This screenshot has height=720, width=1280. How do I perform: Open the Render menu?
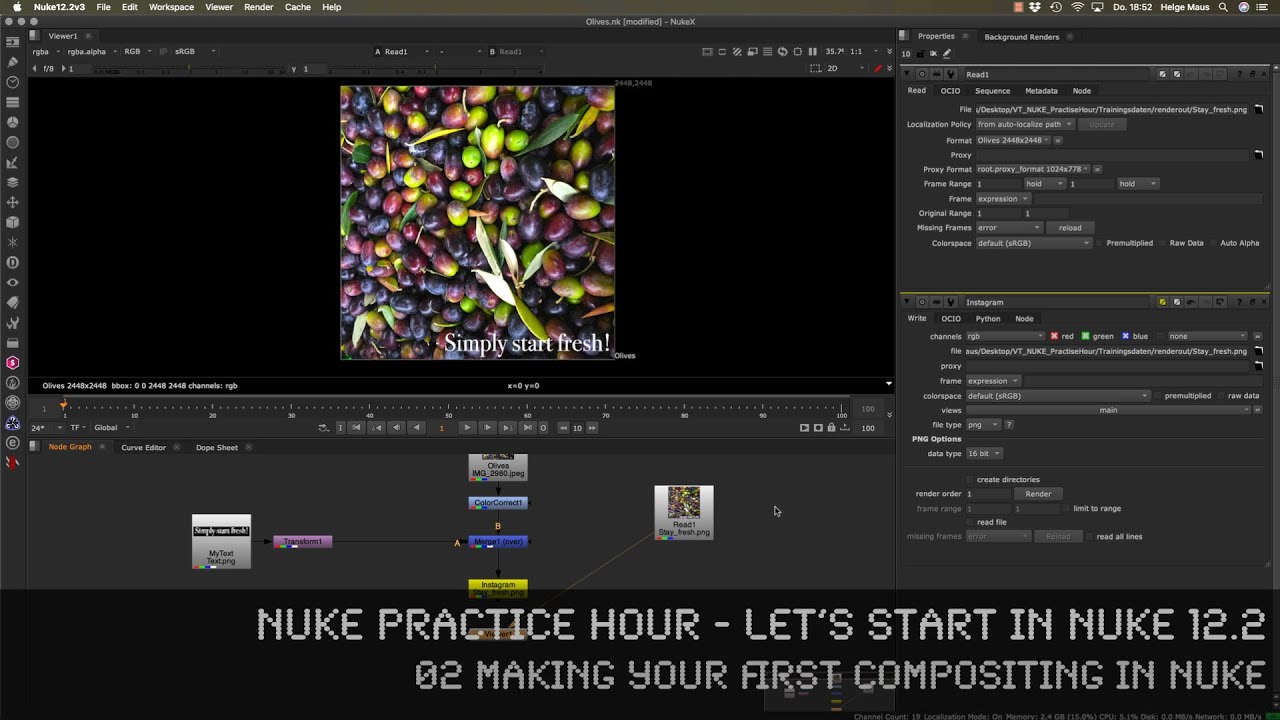259,7
